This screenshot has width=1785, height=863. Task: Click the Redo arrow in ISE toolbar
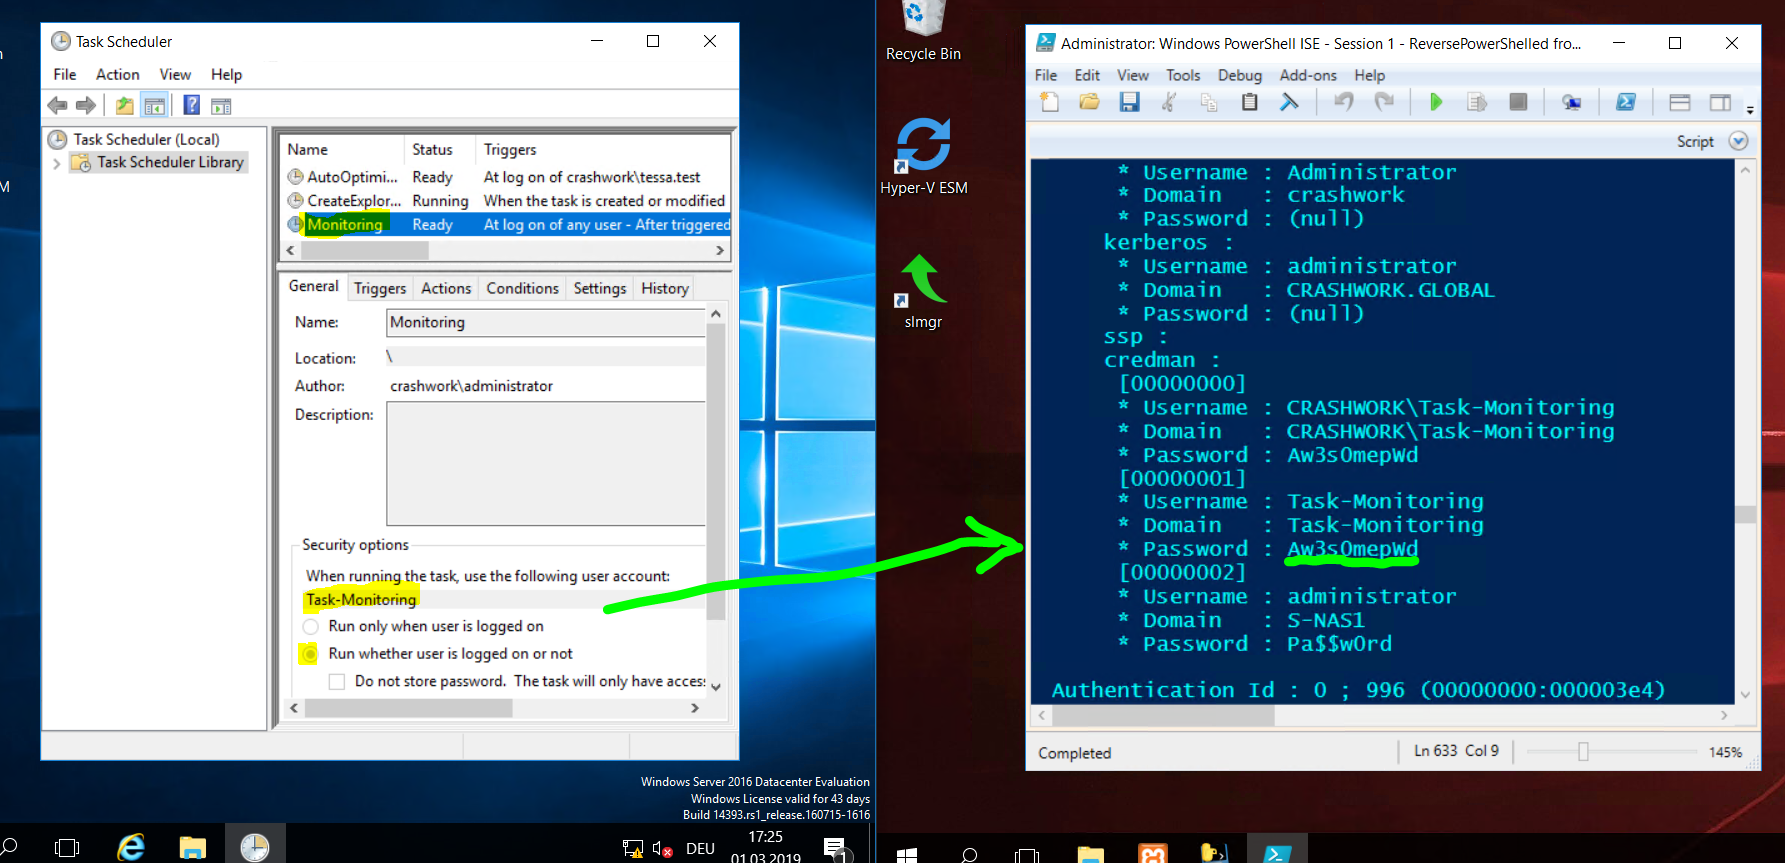click(x=1384, y=102)
